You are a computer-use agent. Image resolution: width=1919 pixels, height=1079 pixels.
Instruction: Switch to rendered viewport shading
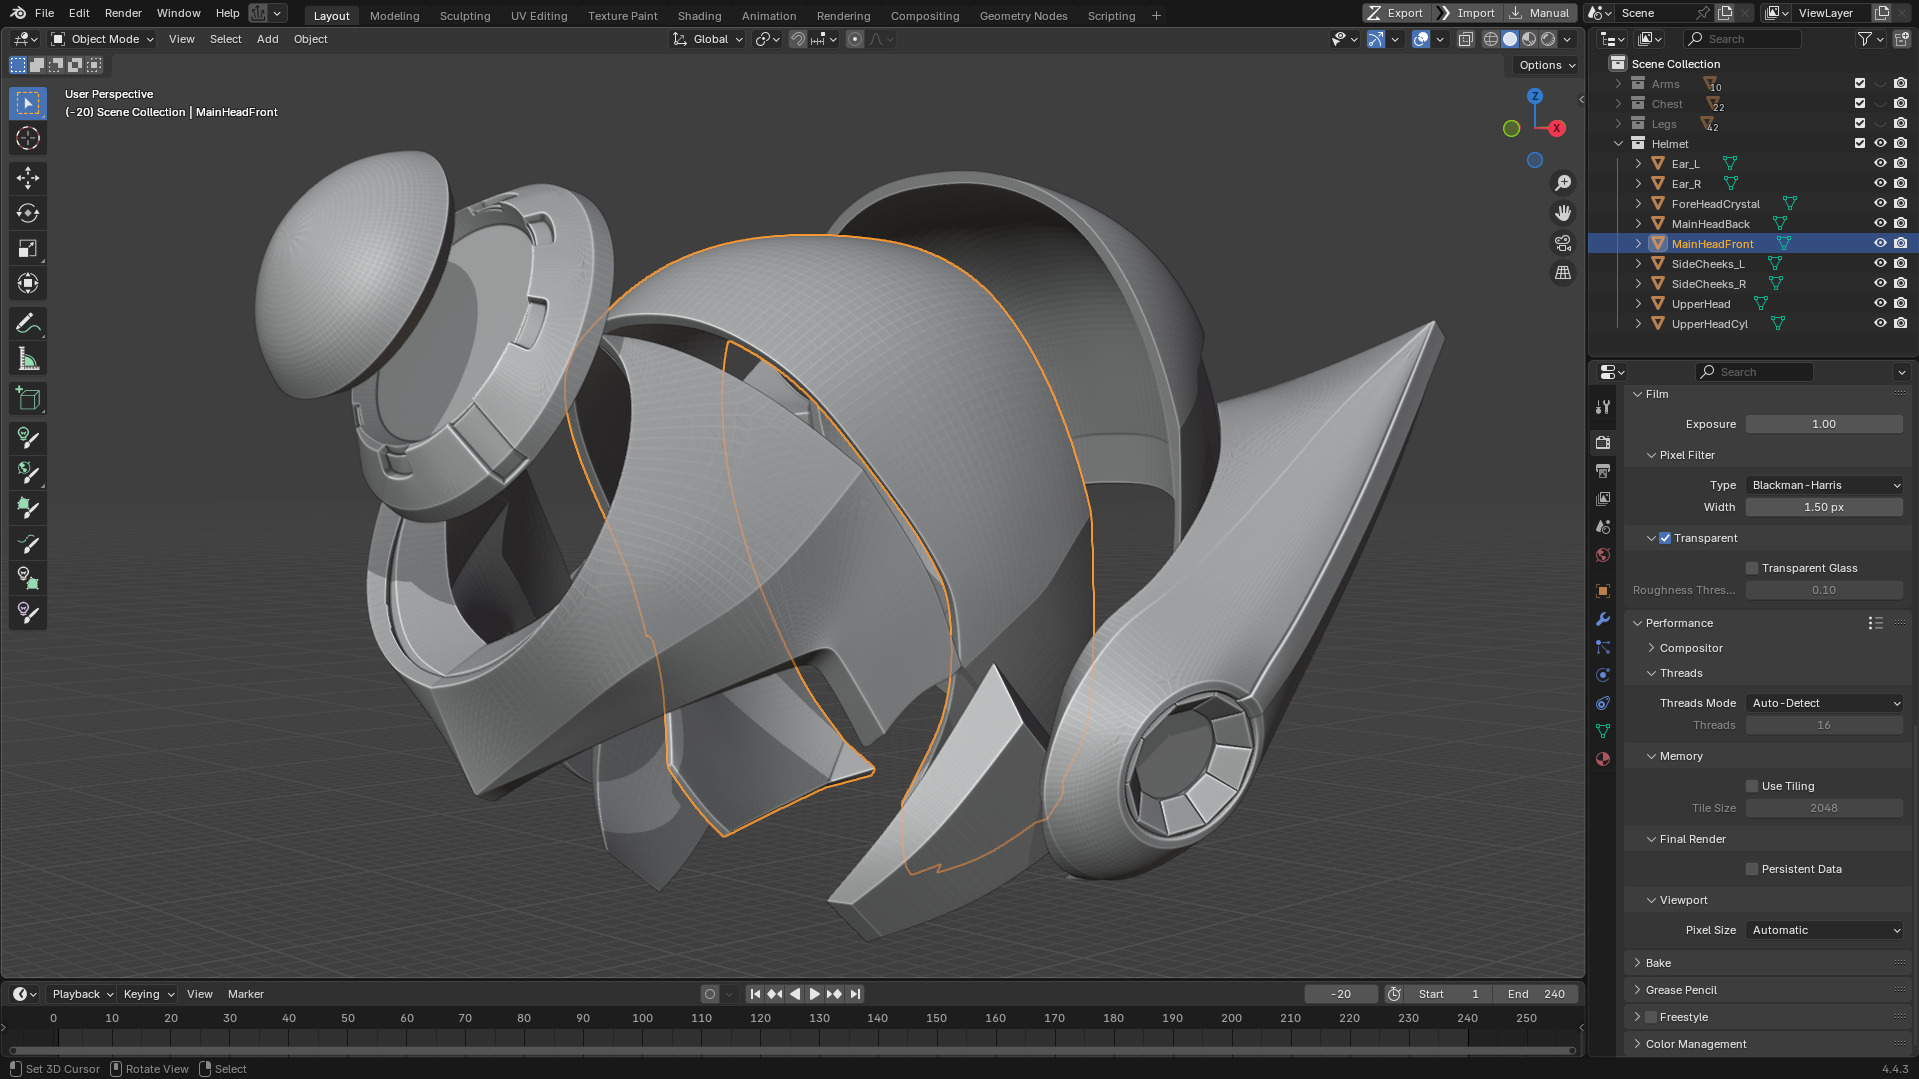(x=1548, y=39)
